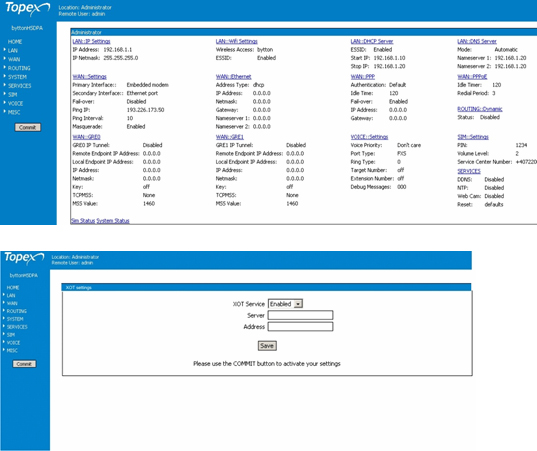Expand SERVICES menu in the upper sidebar

click(19, 86)
